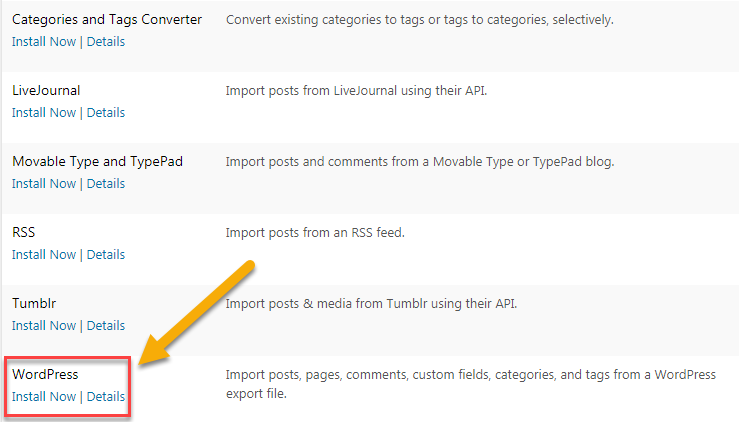Click Install Now for Categories and Tags Converter

(x=44, y=42)
